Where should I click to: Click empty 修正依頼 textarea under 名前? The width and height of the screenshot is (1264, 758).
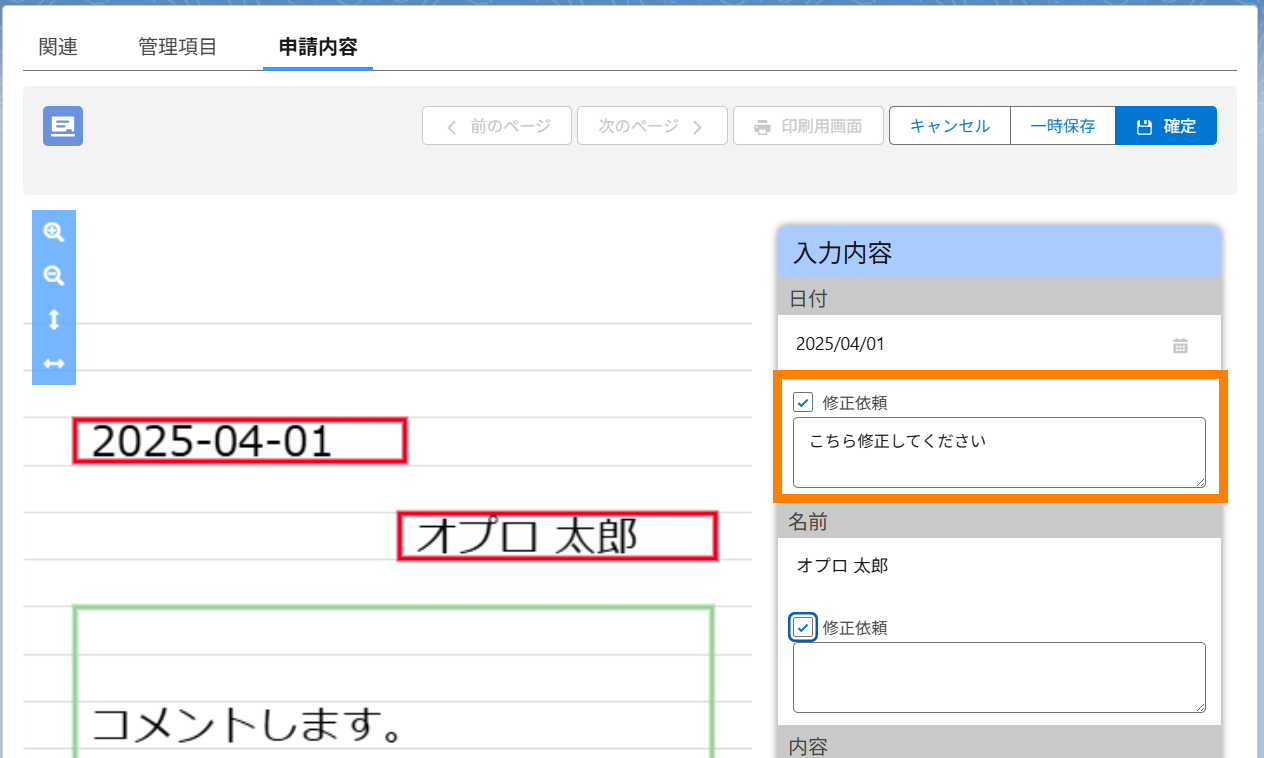tap(999, 678)
